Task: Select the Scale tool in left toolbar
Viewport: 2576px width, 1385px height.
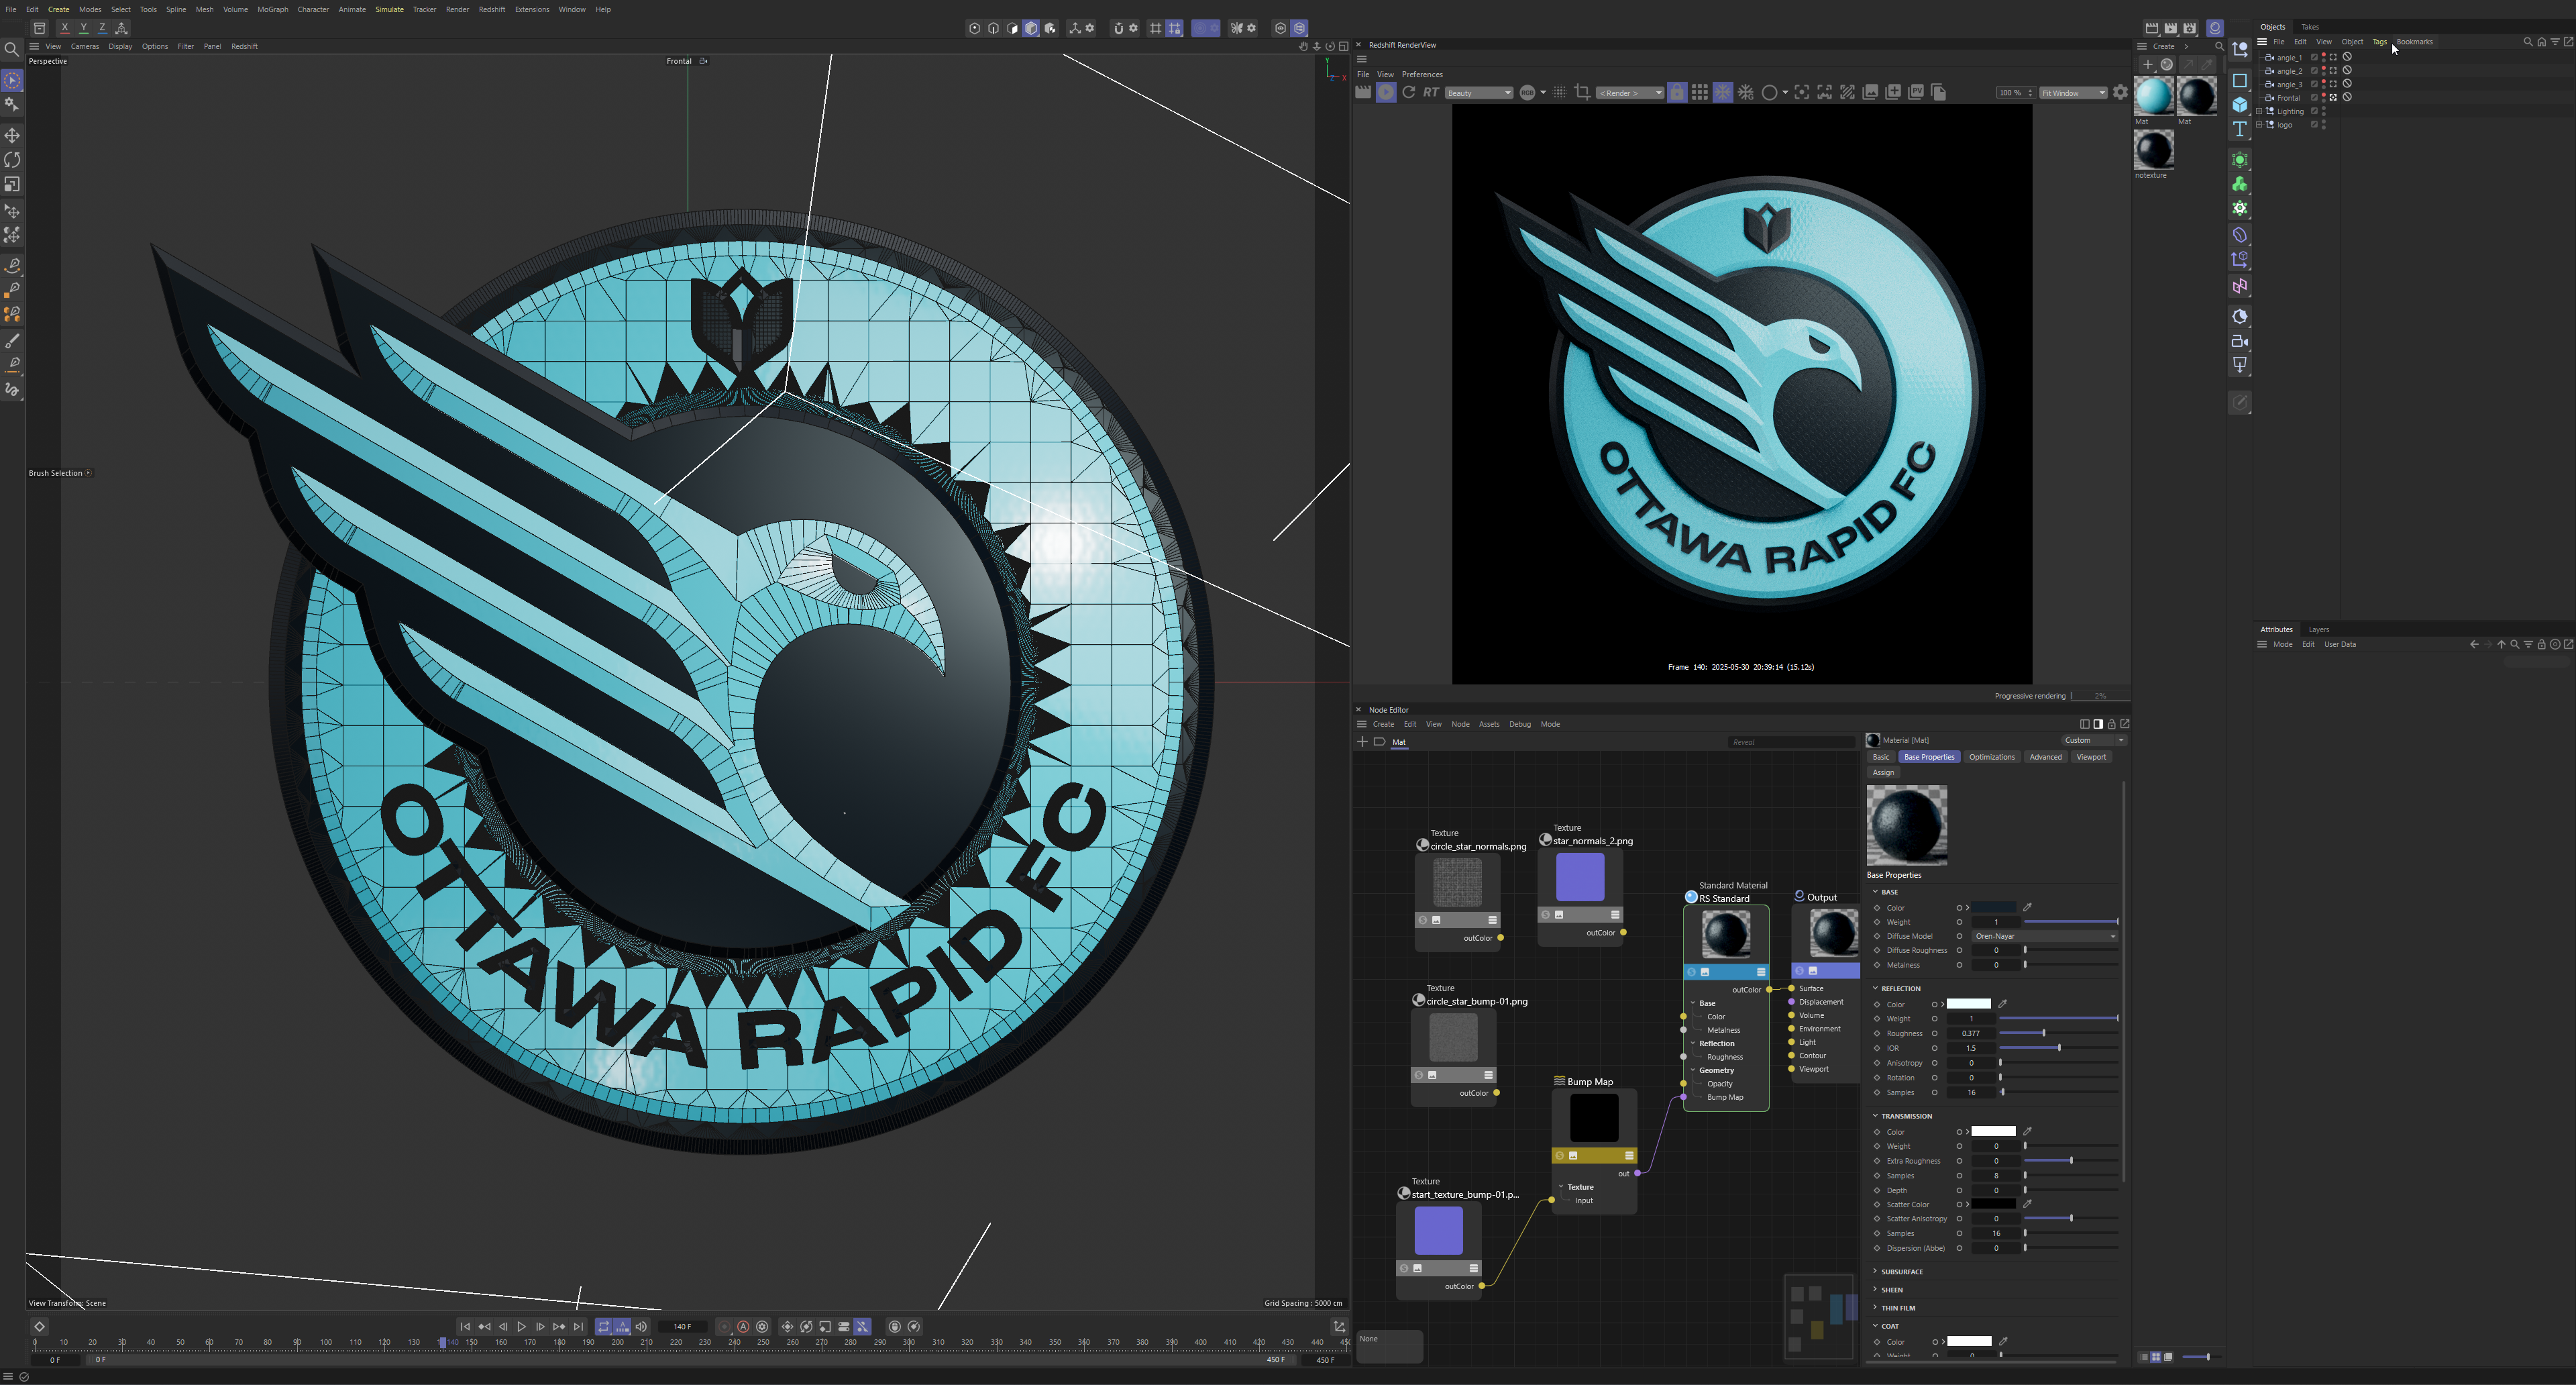Action: pos(12,185)
